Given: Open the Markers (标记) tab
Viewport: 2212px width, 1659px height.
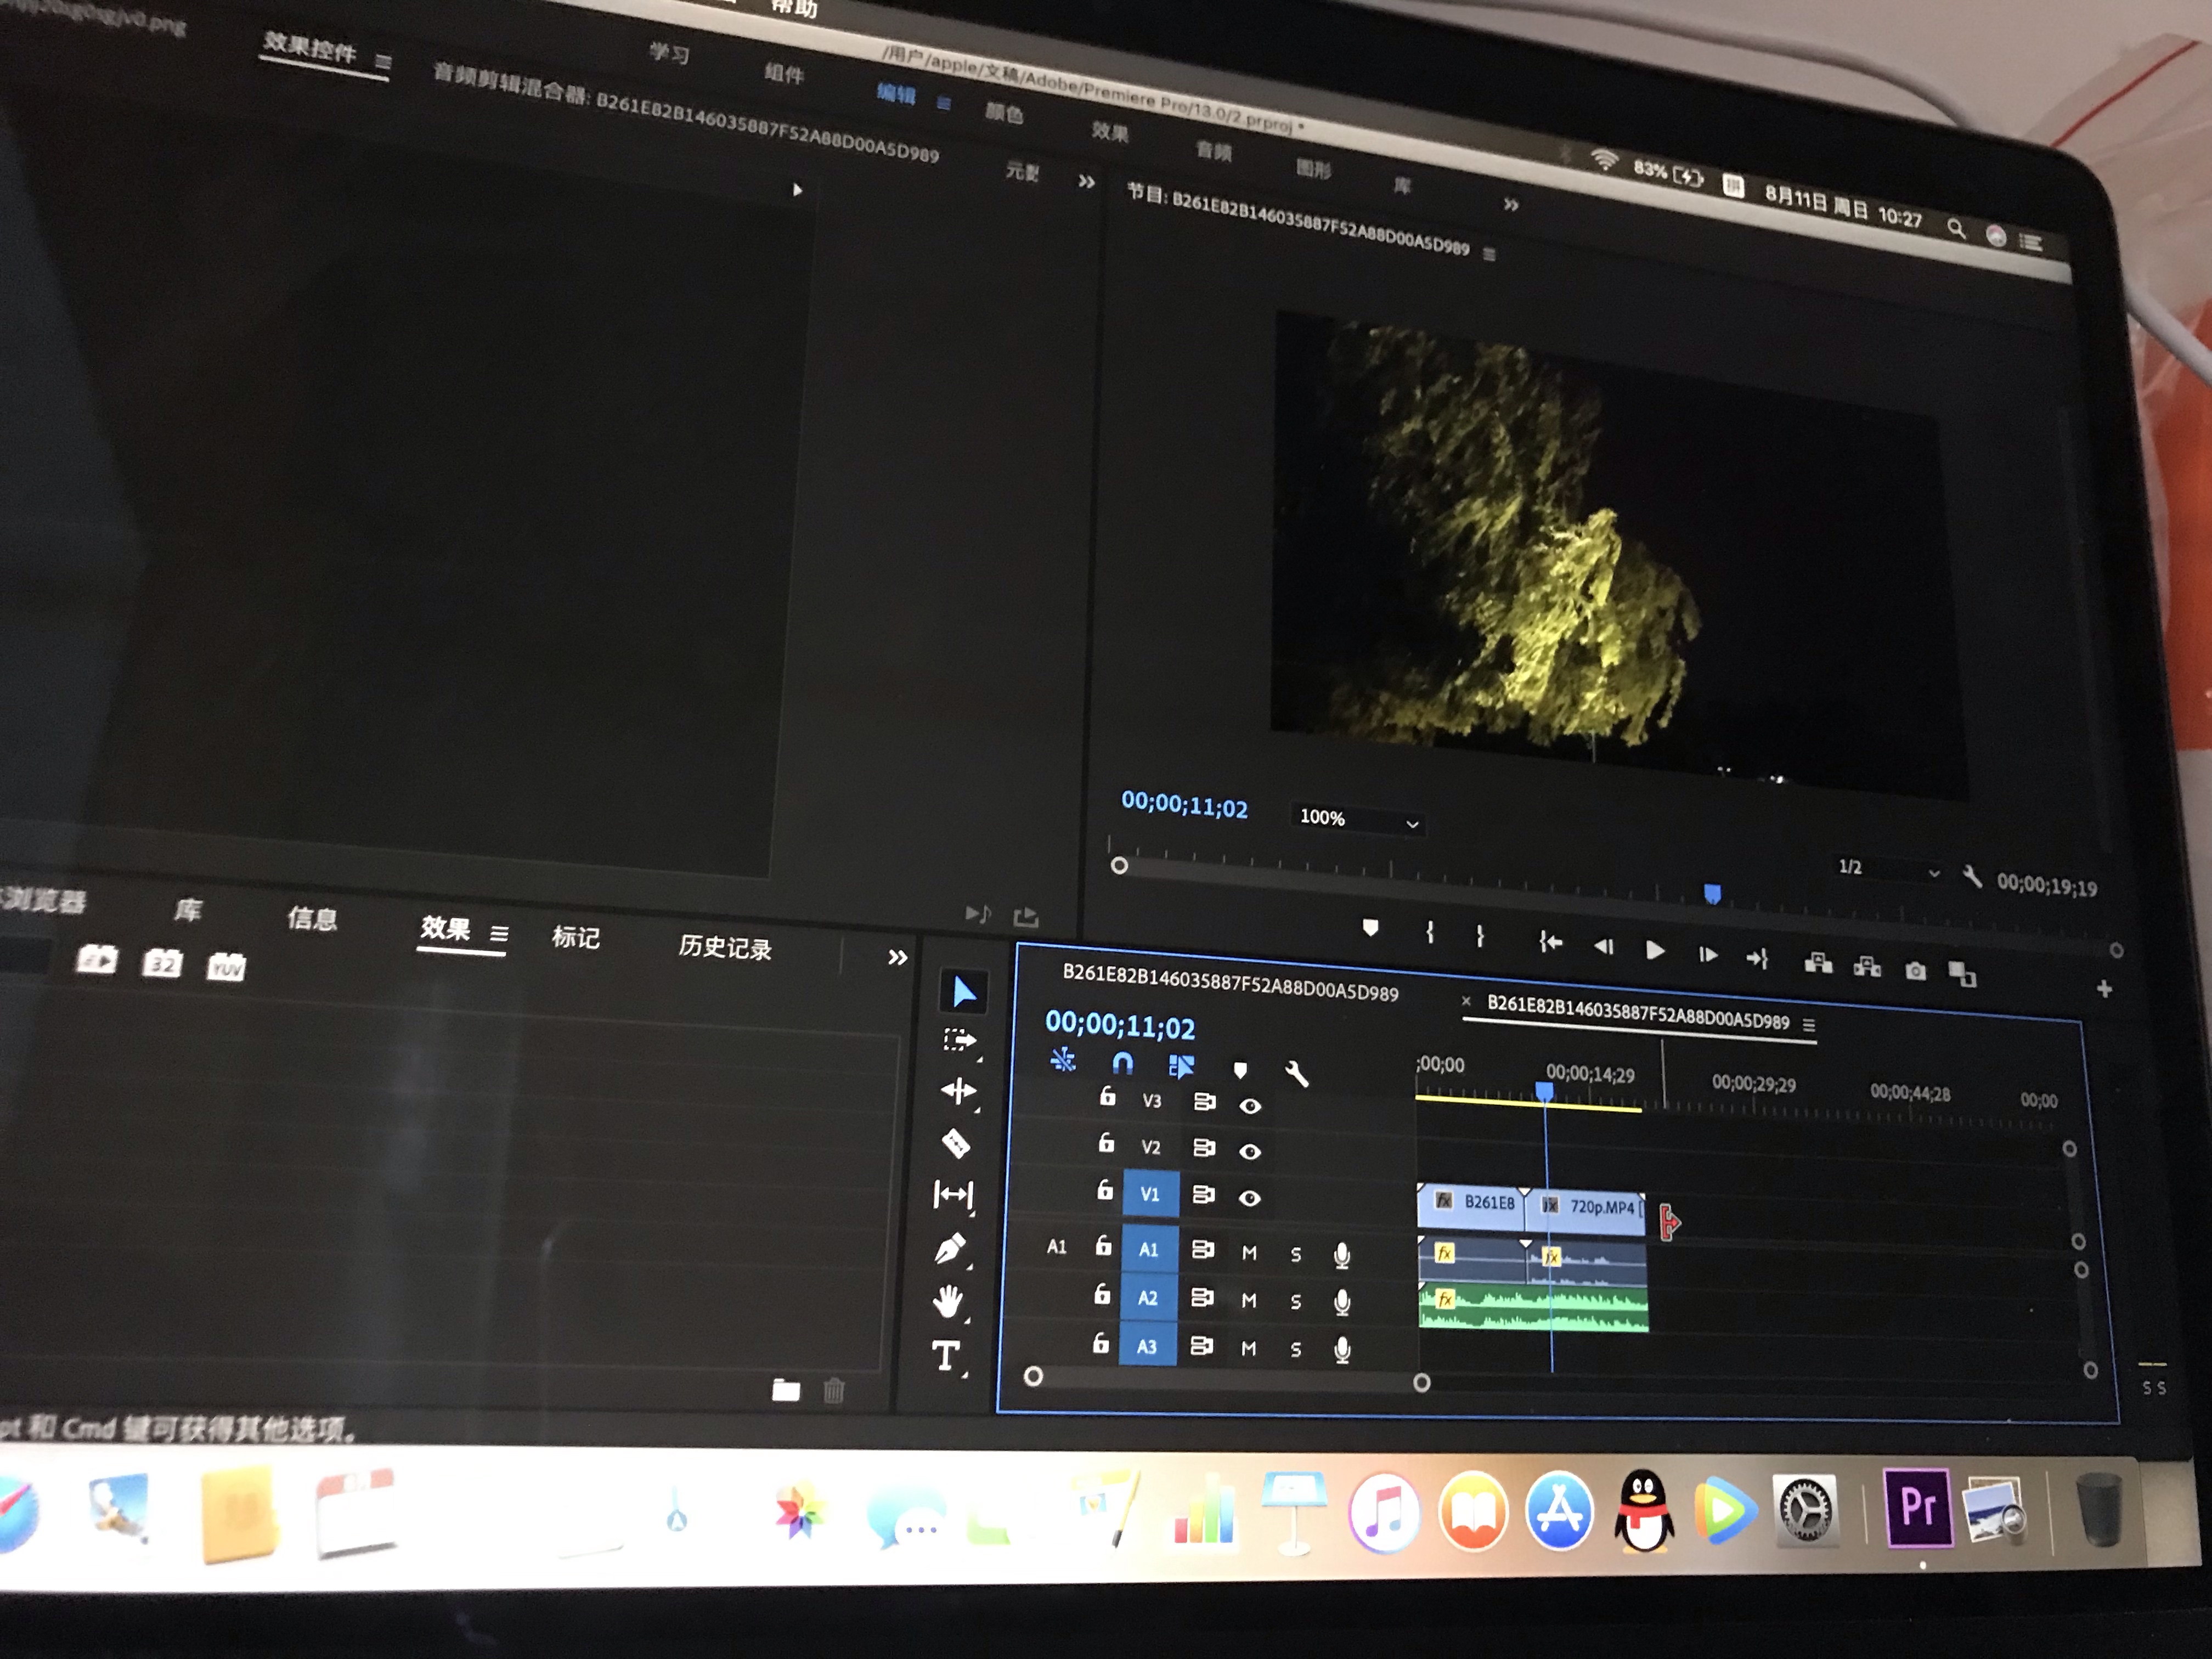Looking at the screenshot, I should [x=576, y=938].
